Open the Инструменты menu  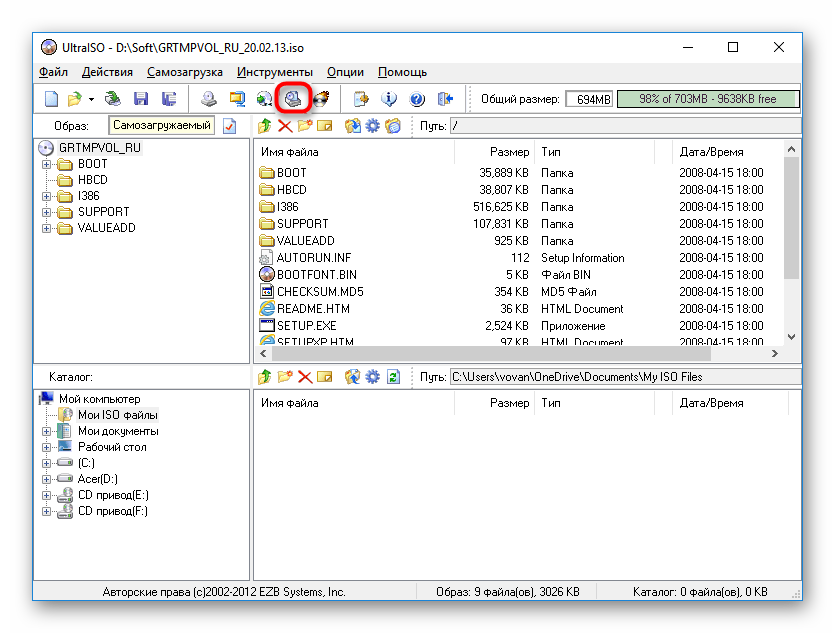(x=274, y=72)
